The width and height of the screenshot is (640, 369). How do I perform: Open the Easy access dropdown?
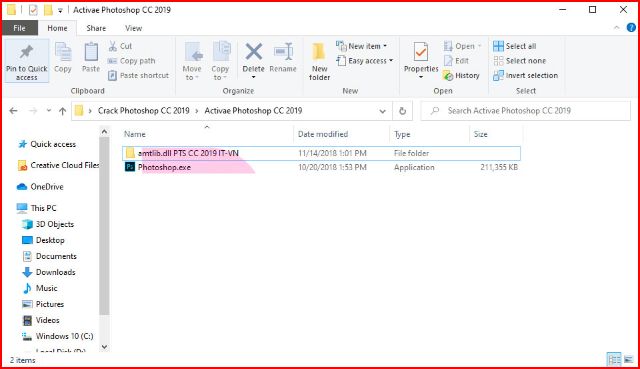tap(364, 61)
